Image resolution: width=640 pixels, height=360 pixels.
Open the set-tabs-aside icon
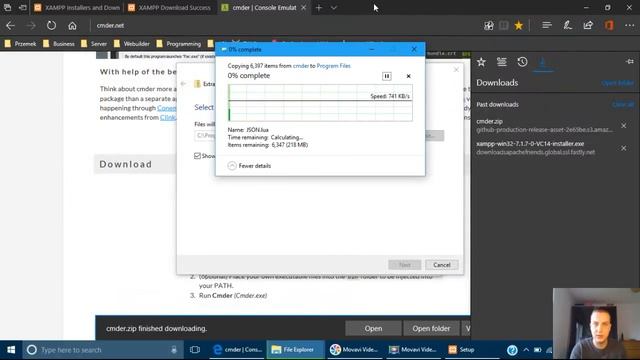[22, 7]
